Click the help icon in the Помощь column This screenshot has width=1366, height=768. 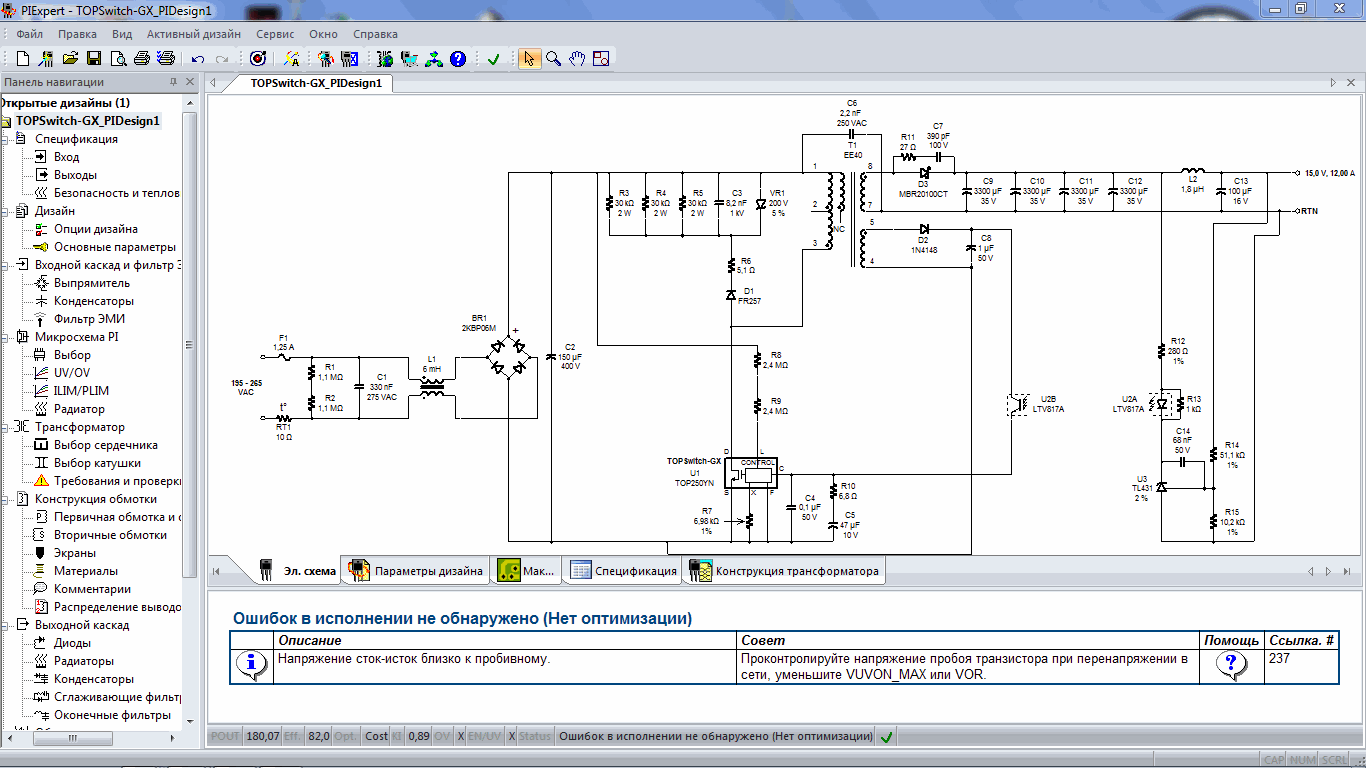click(x=1231, y=662)
